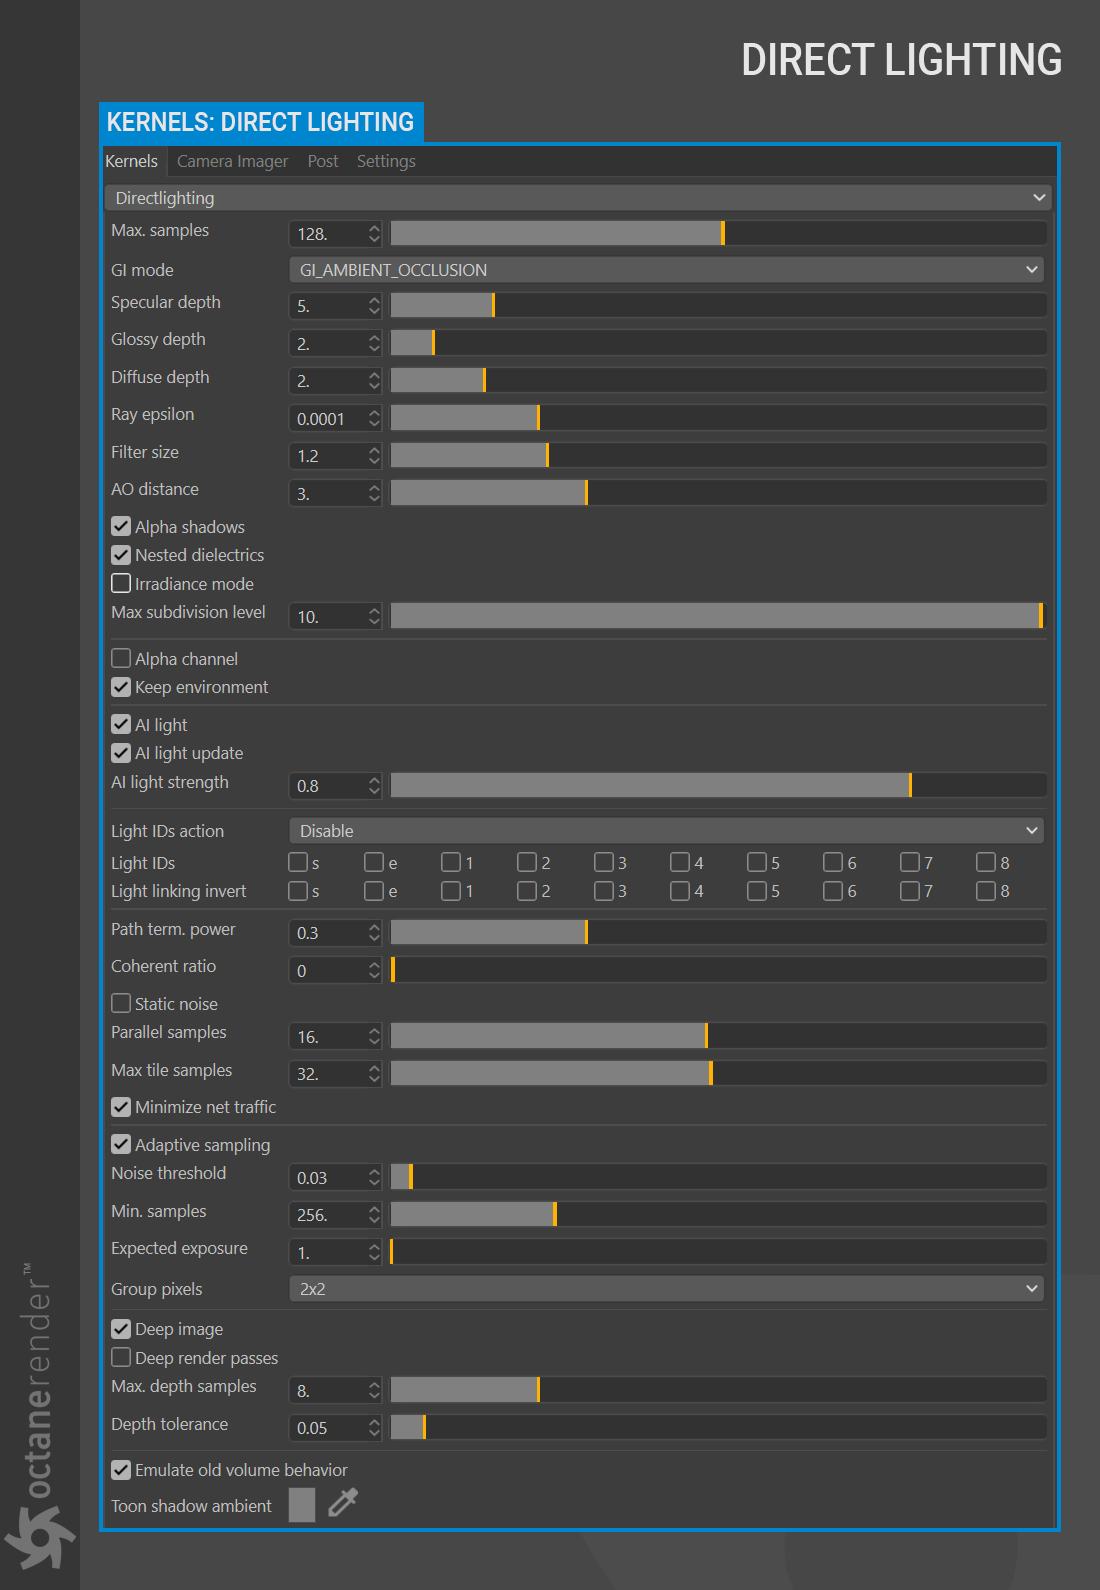Check Light linking invert box 1
This screenshot has height=1590, width=1100.
pyautogui.click(x=451, y=890)
